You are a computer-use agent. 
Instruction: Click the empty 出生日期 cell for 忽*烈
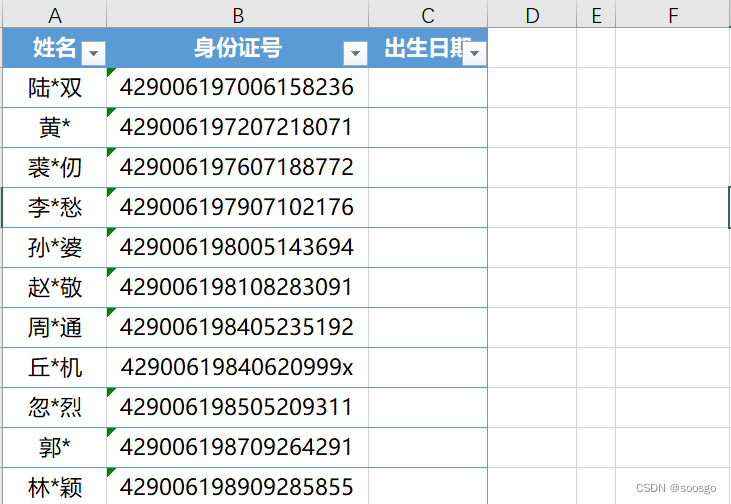[x=428, y=407]
